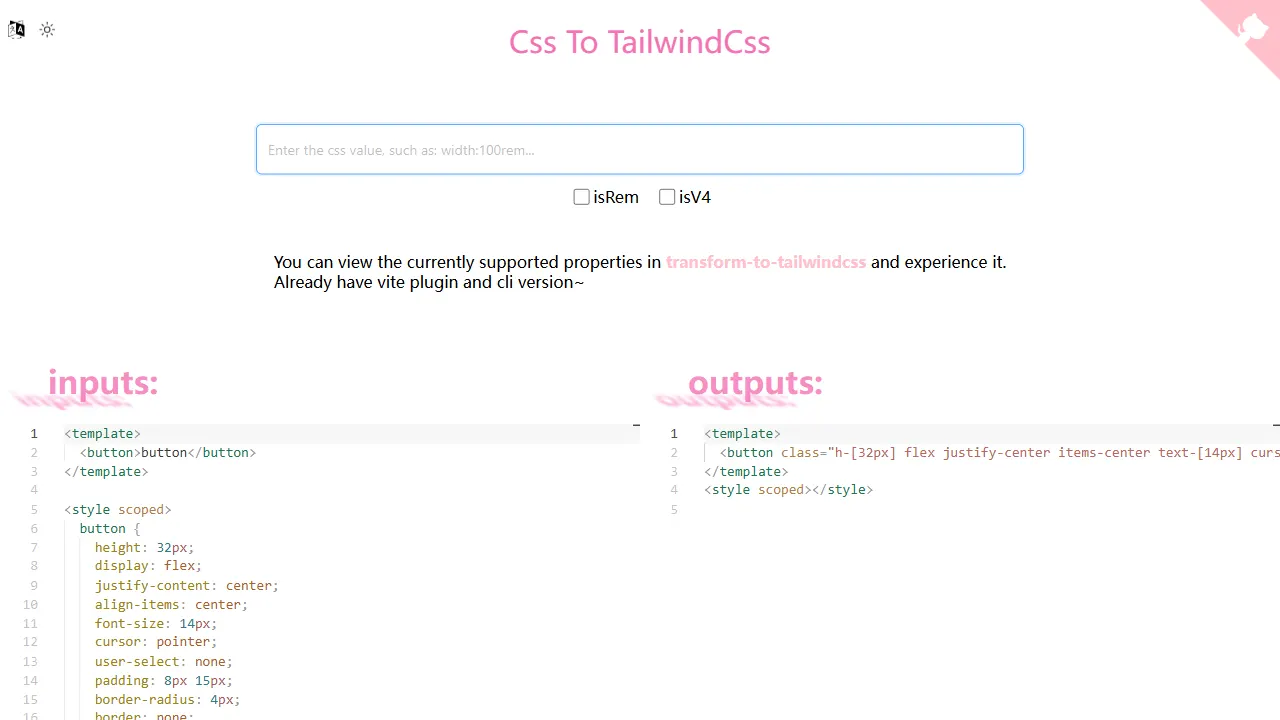Open the transform-to-tailwindcss link
This screenshot has height=720, width=1280.
(x=766, y=262)
